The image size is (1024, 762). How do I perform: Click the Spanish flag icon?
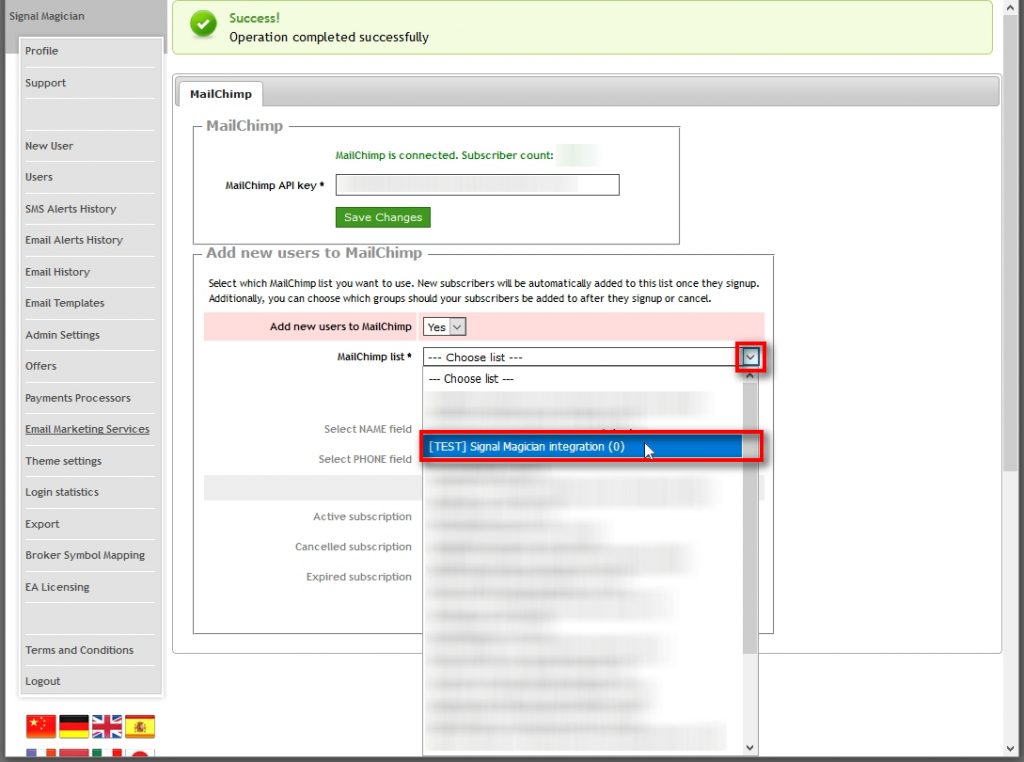point(140,726)
